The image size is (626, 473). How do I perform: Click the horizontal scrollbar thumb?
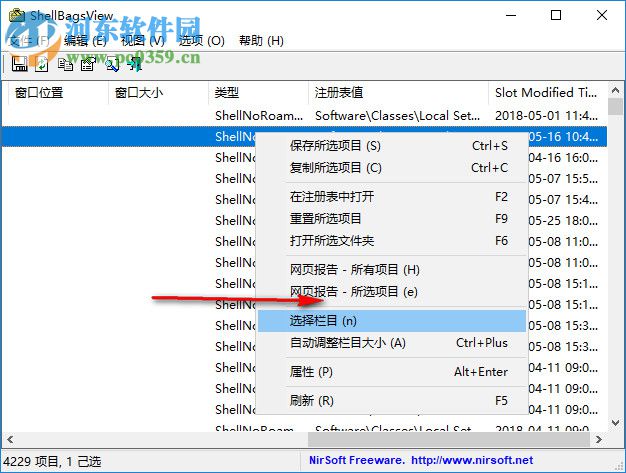coord(449,440)
